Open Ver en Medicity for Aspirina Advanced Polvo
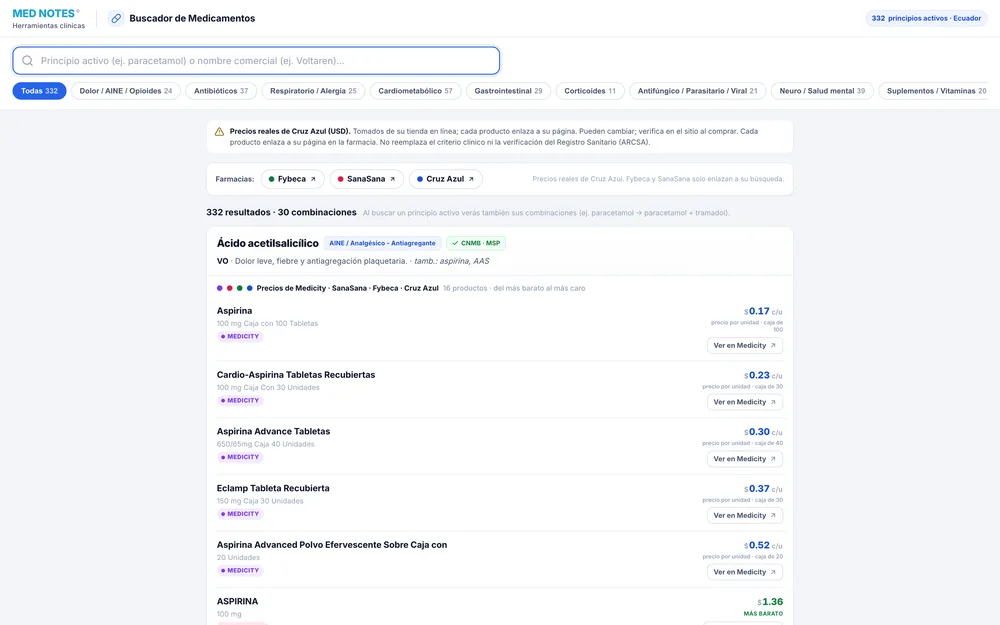The height and width of the screenshot is (625, 1000). [744, 573]
